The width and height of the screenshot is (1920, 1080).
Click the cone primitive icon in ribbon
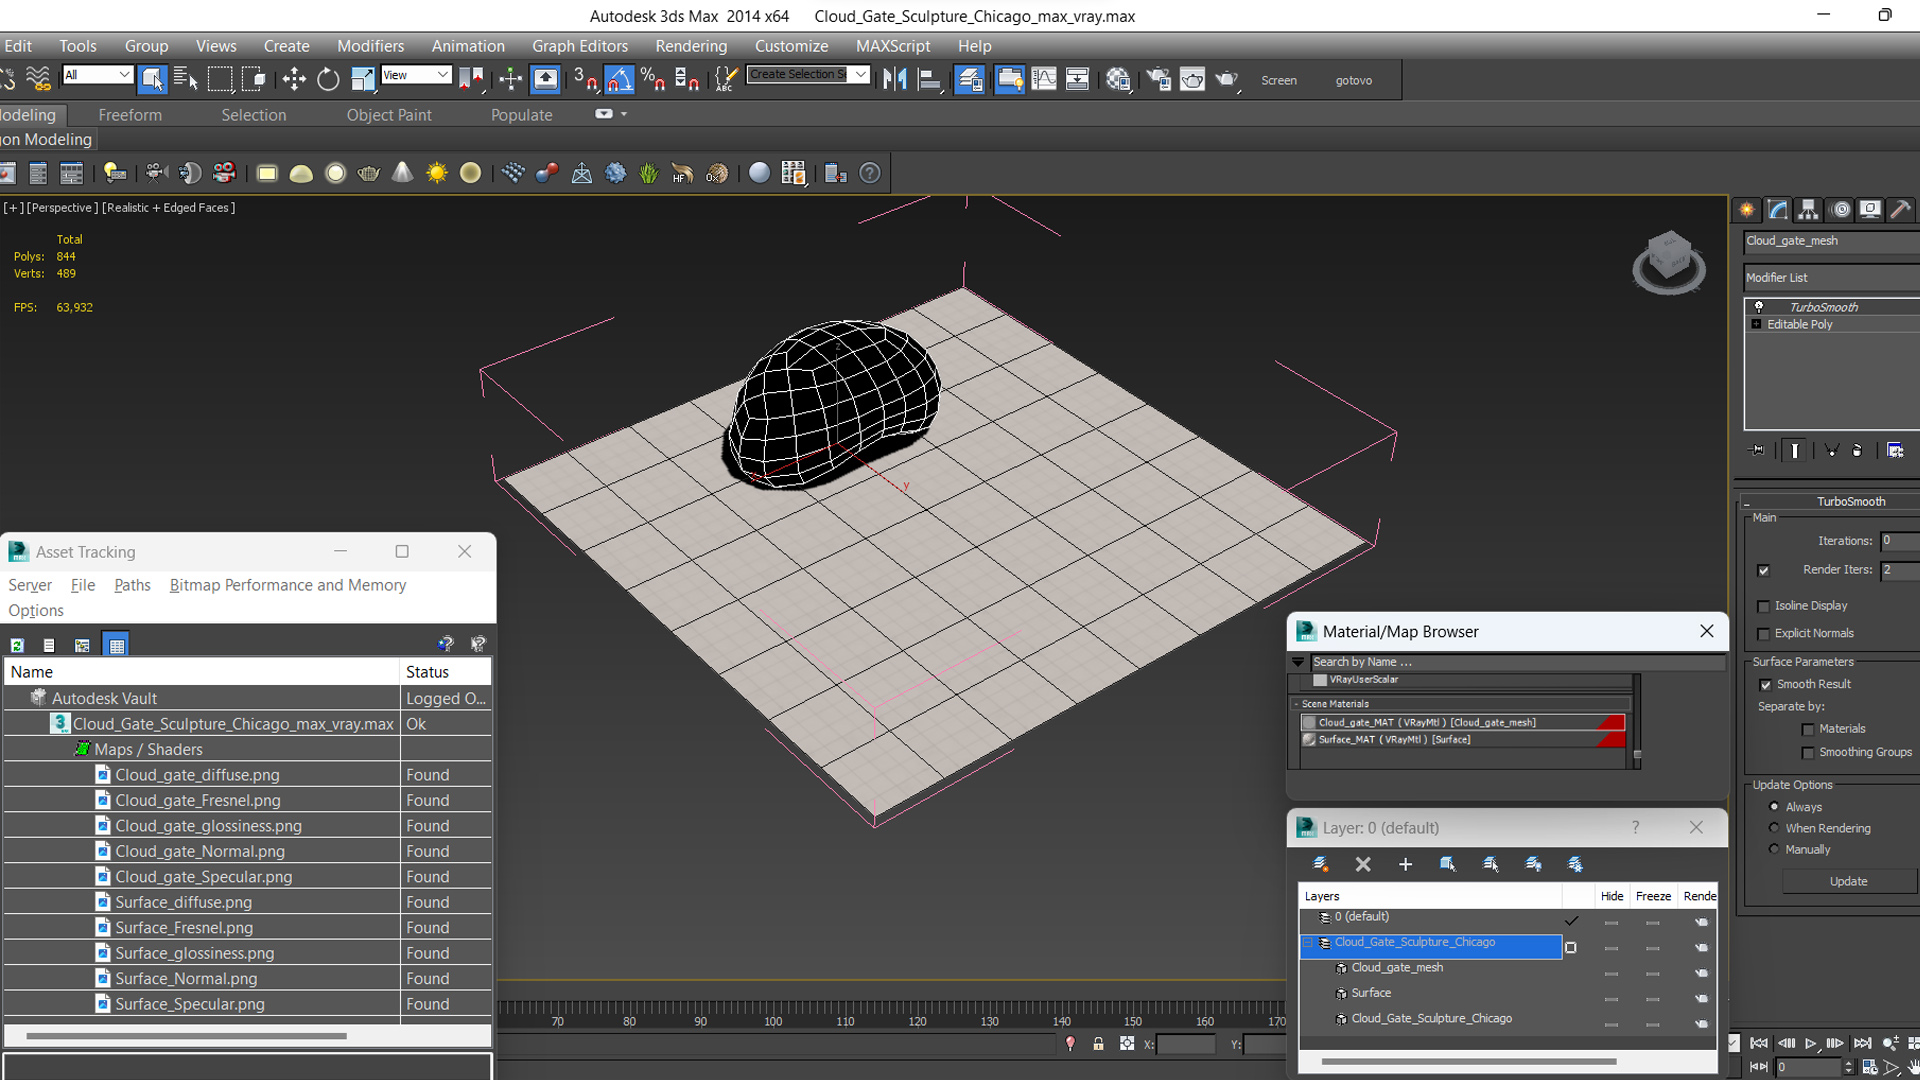click(402, 173)
